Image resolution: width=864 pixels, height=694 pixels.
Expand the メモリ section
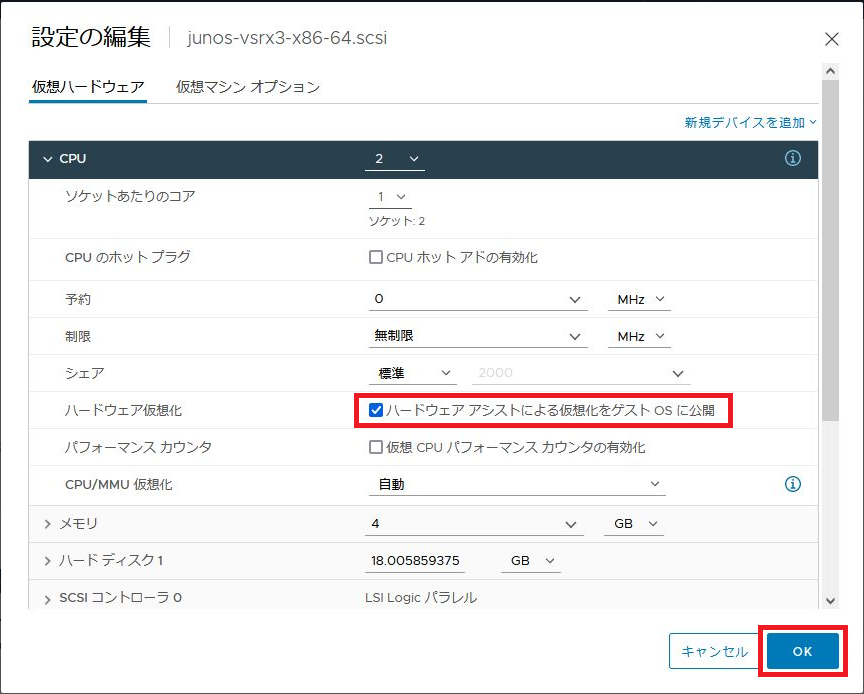pos(47,524)
